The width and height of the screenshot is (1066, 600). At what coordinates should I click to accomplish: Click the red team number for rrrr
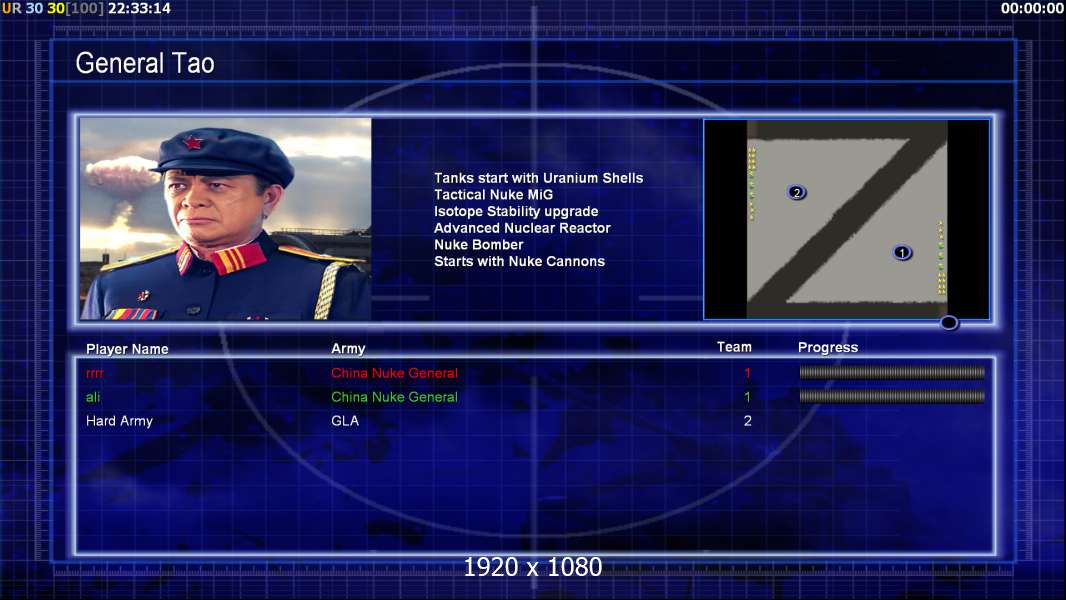(747, 373)
